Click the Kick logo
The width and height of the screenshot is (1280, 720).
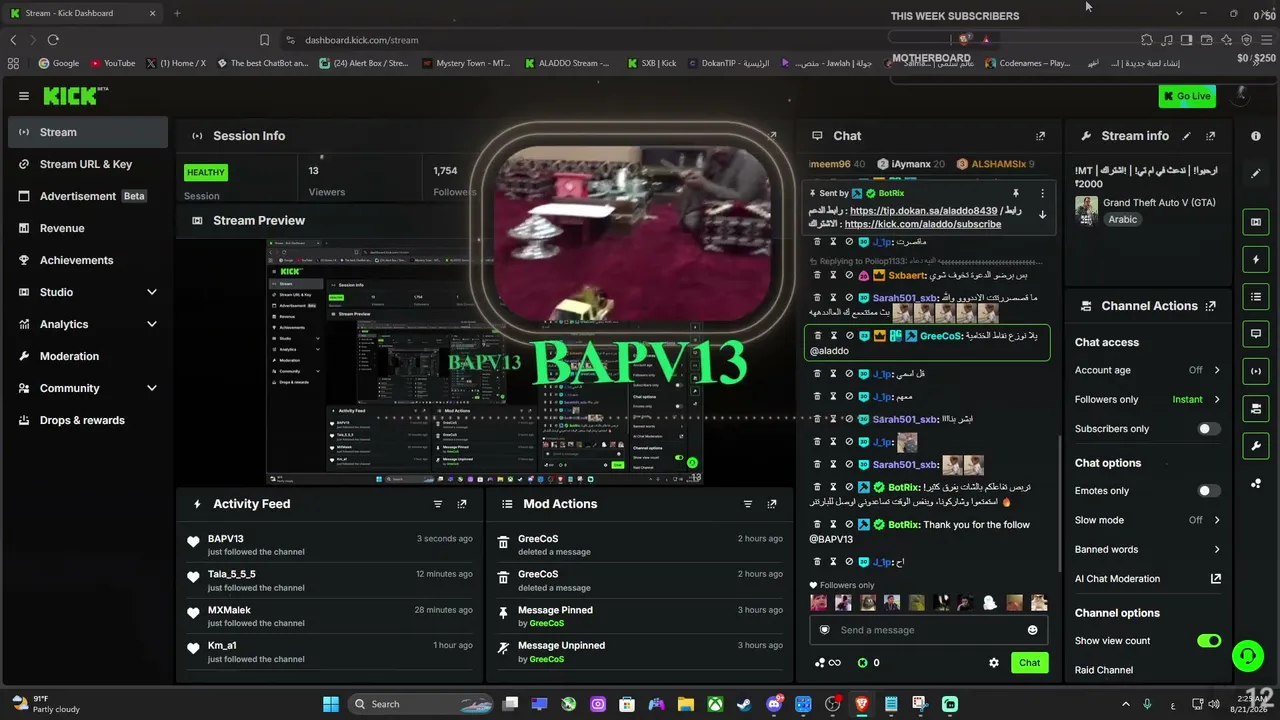[70, 96]
